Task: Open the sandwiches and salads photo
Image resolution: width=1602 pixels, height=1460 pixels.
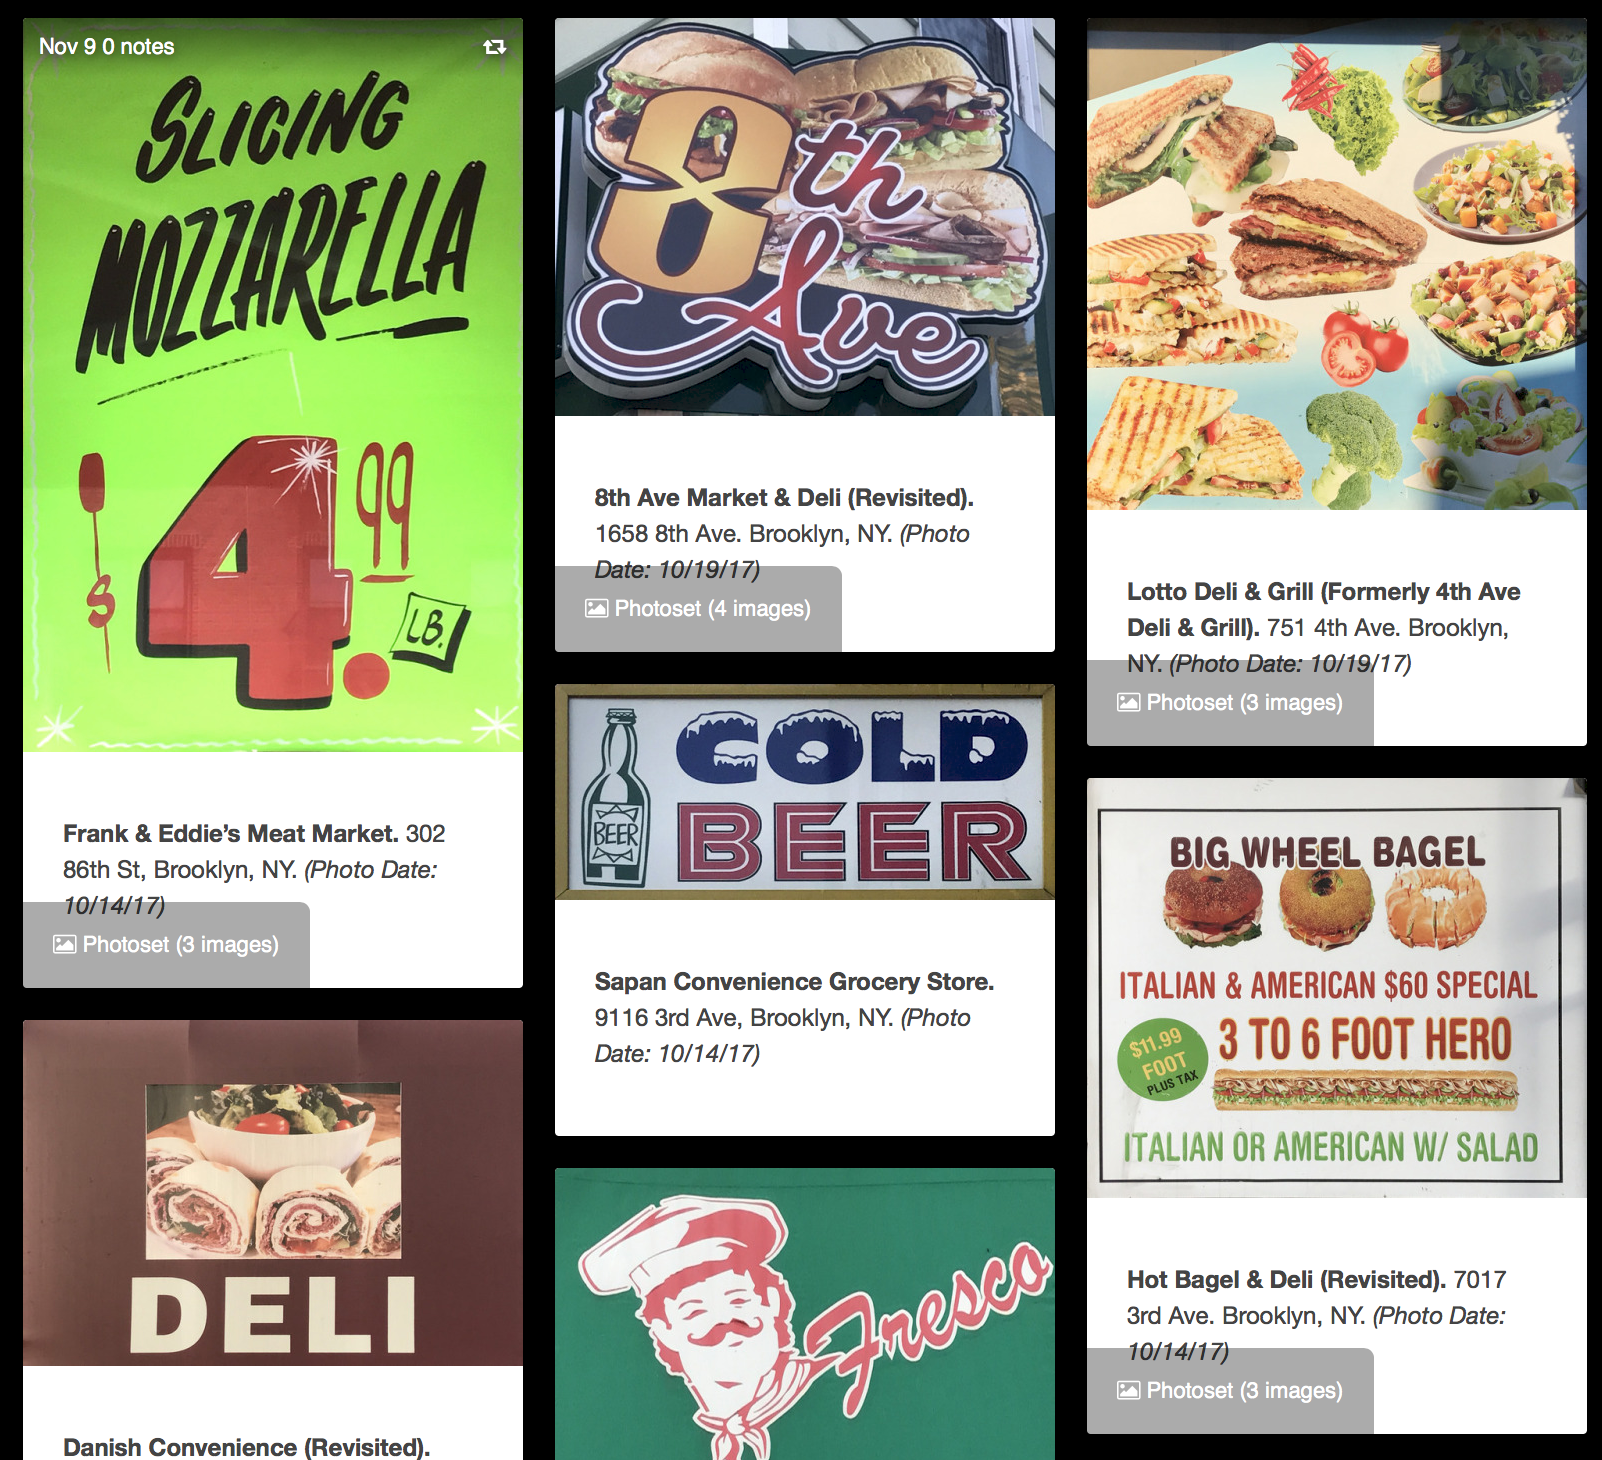Action: [1337, 264]
